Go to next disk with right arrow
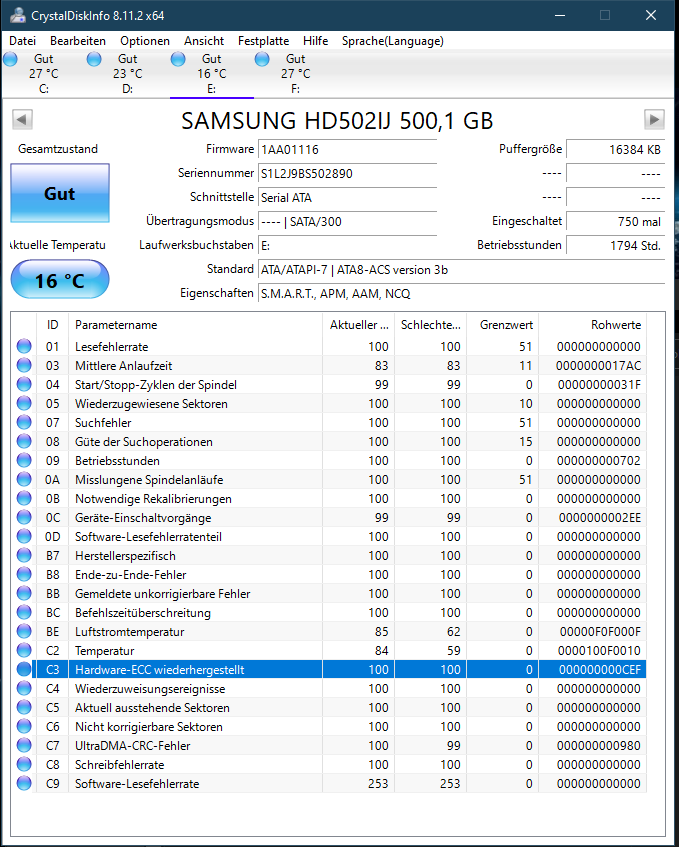The height and width of the screenshot is (847, 679). (x=654, y=119)
